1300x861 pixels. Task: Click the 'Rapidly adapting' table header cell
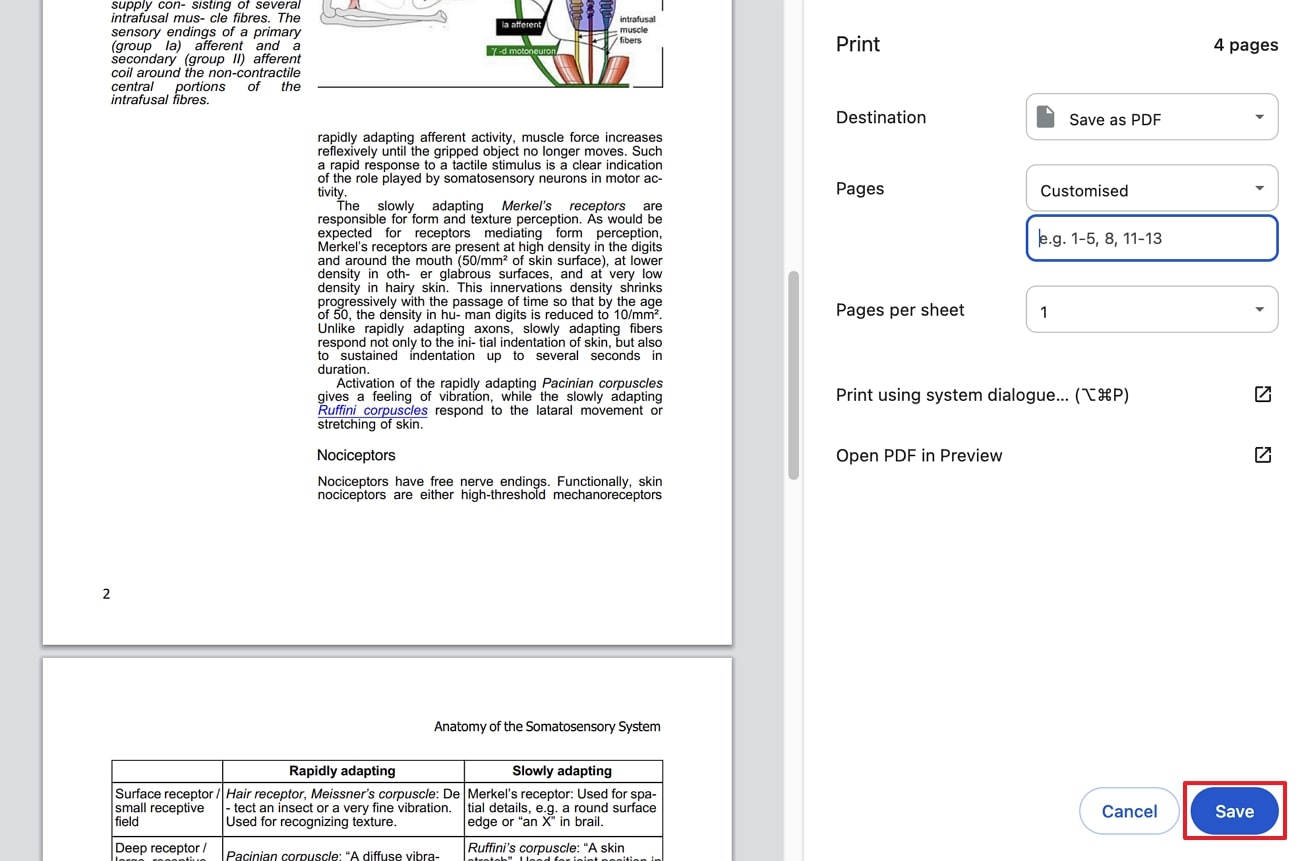pos(343,771)
